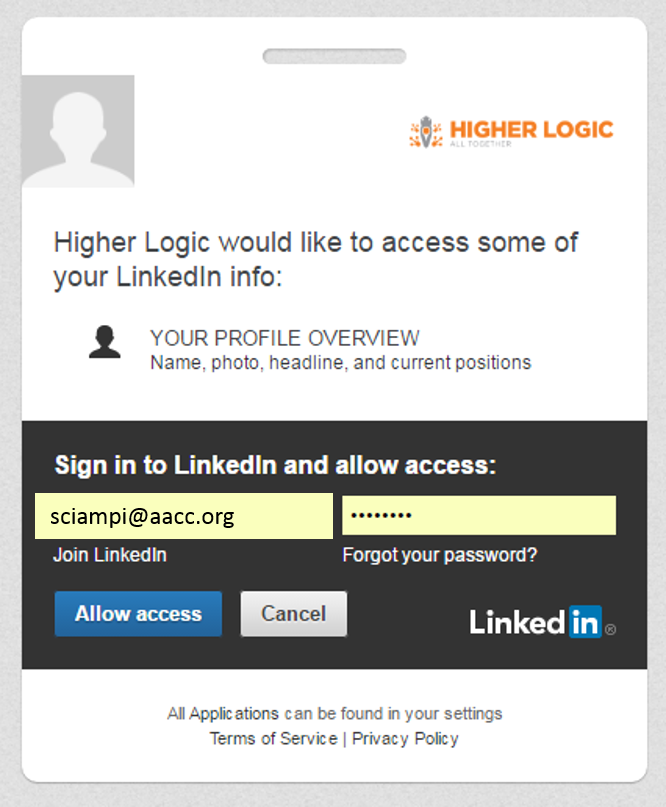
Task: Click 'All Applications can be found in your settings' text
Action: (334, 713)
